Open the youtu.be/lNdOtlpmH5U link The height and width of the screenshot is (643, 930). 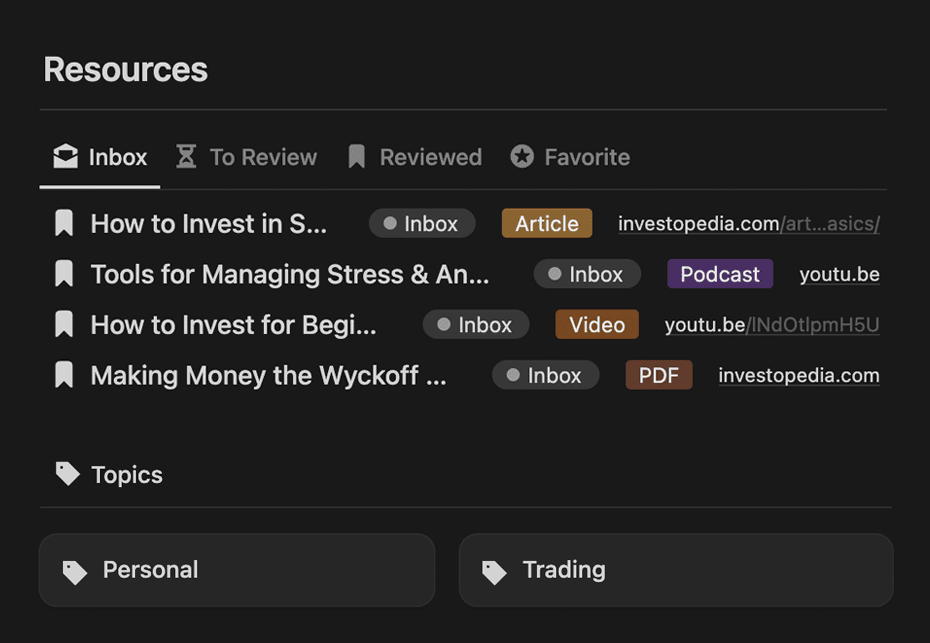(x=772, y=324)
